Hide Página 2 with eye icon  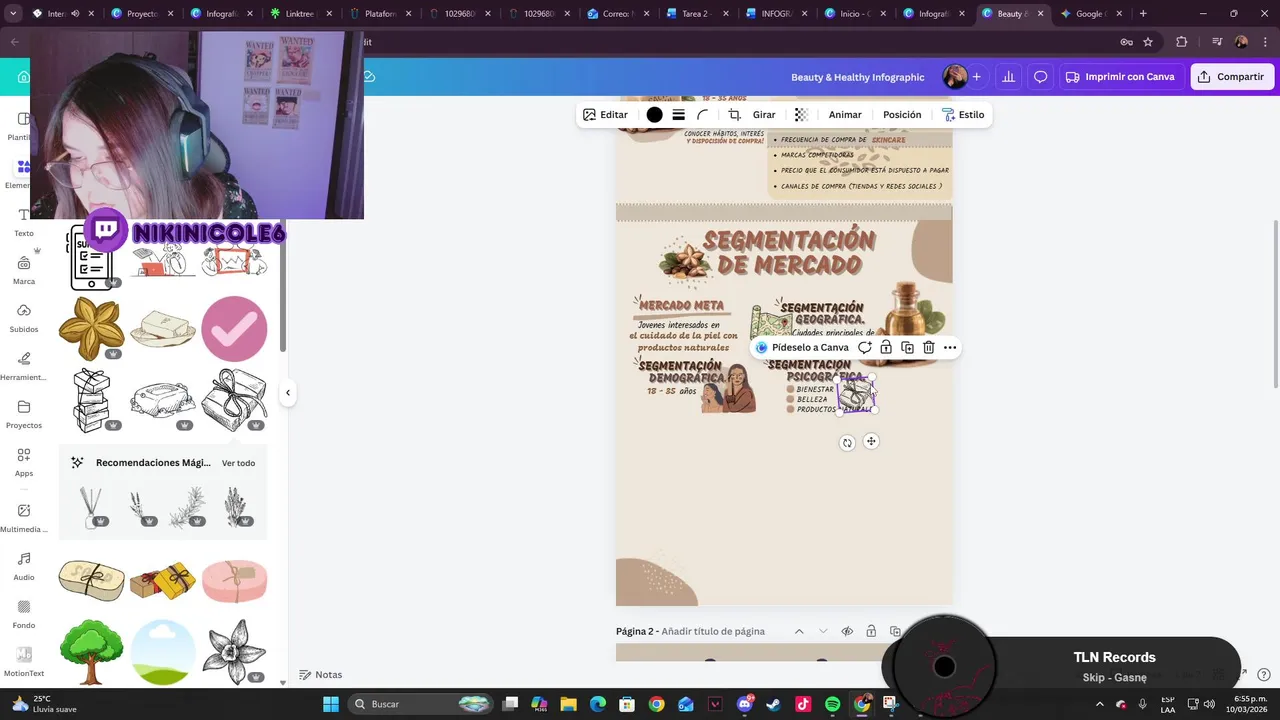tap(847, 631)
